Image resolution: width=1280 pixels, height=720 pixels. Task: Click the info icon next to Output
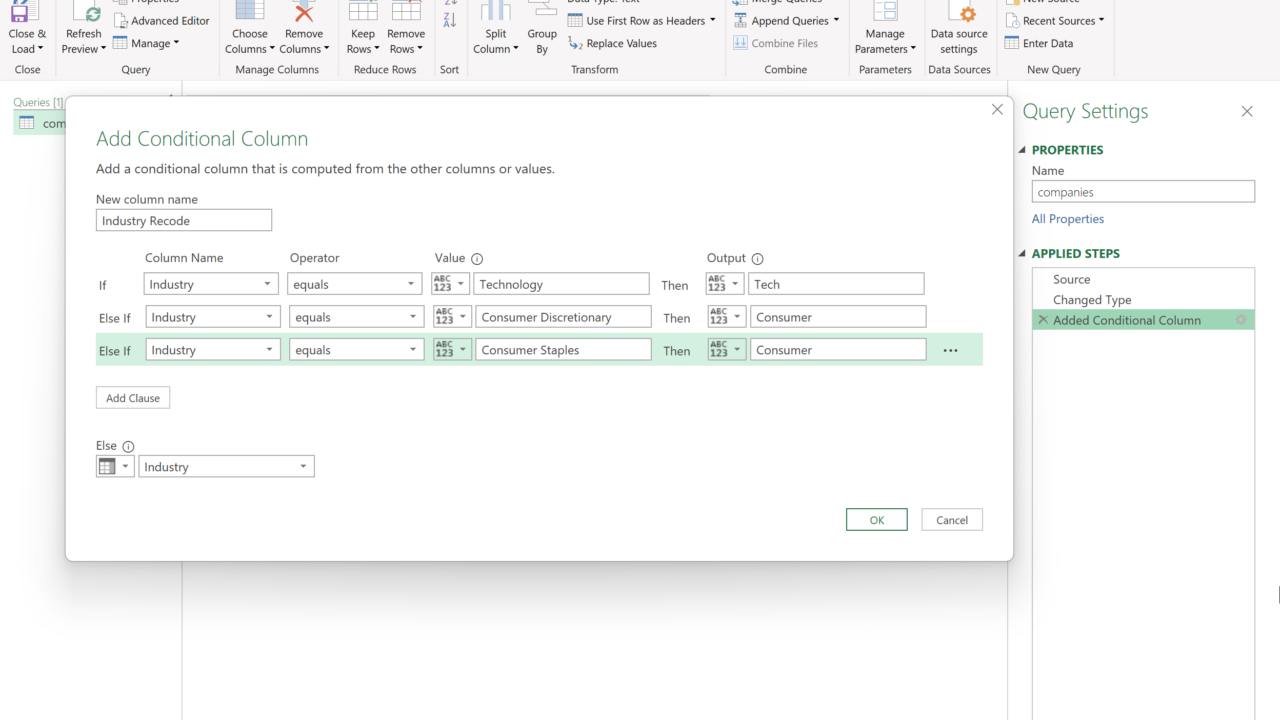click(x=757, y=259)
